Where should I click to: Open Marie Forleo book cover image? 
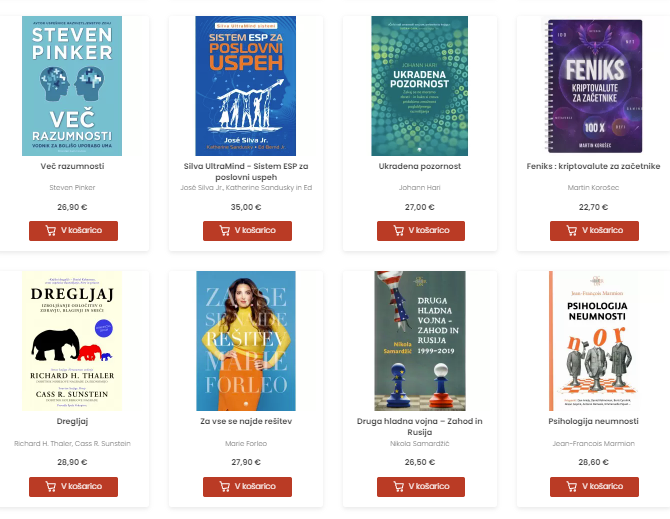(246, 341)
